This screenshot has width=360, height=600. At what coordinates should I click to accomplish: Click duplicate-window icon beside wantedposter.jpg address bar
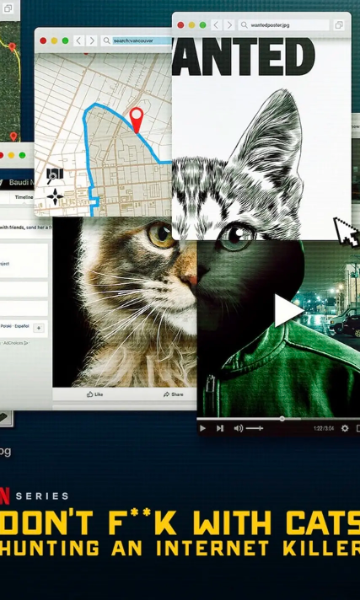point(339,25)
